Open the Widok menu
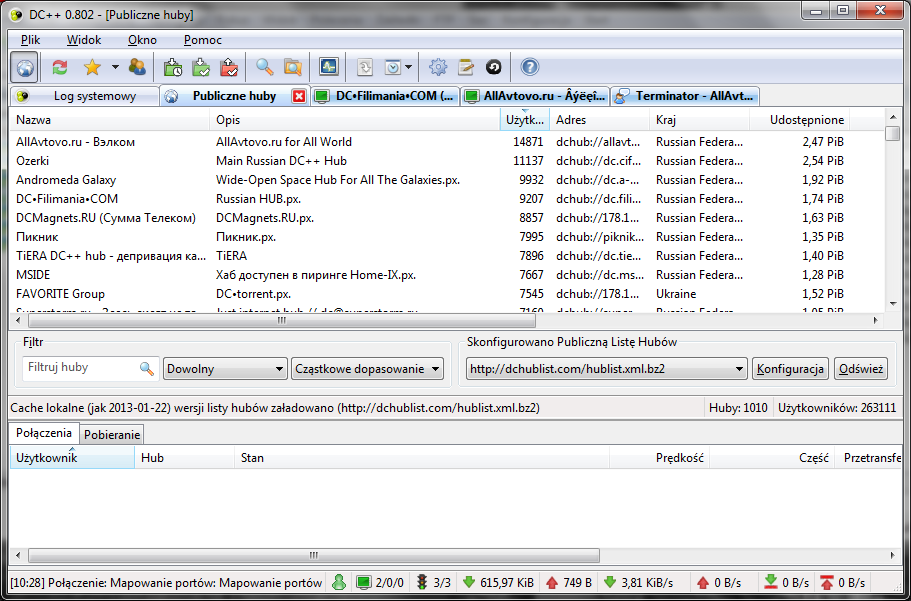Viewport: 911px width, 601px height. 84,40
